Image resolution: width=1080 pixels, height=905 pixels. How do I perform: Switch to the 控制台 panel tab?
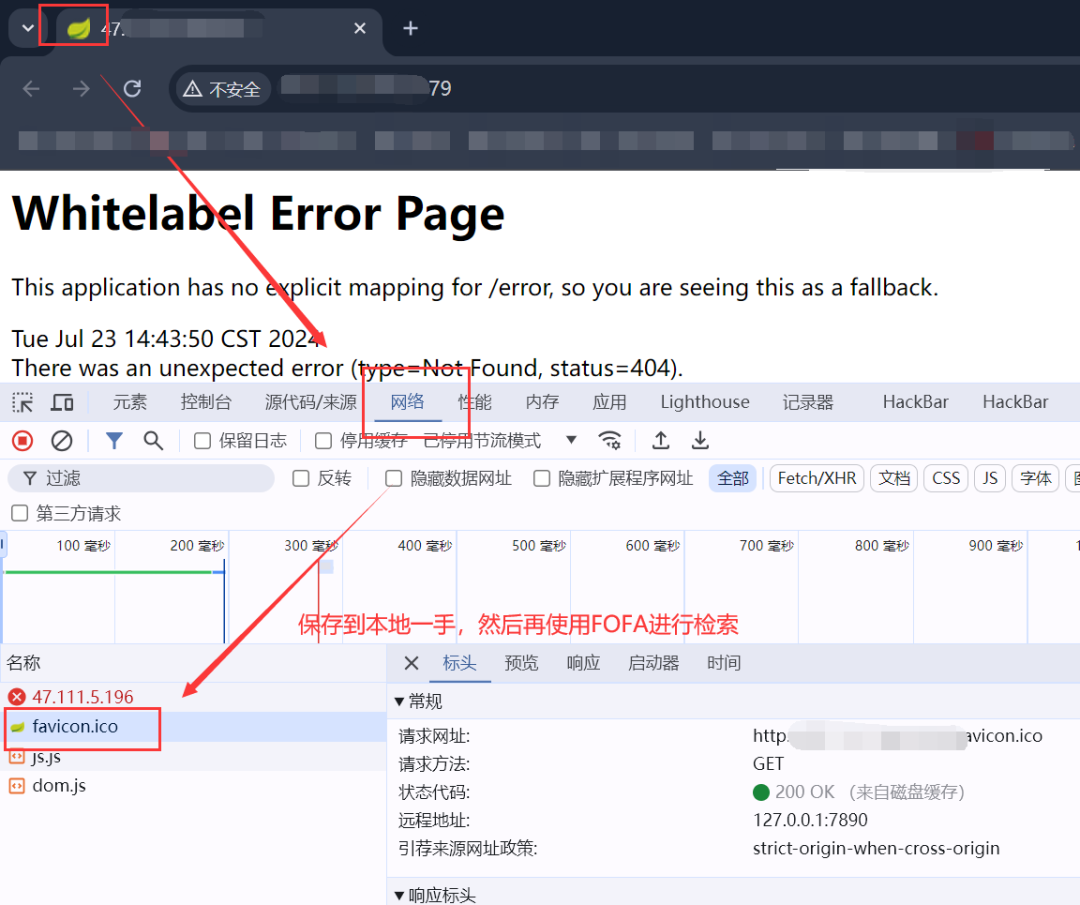click(206, 402)
